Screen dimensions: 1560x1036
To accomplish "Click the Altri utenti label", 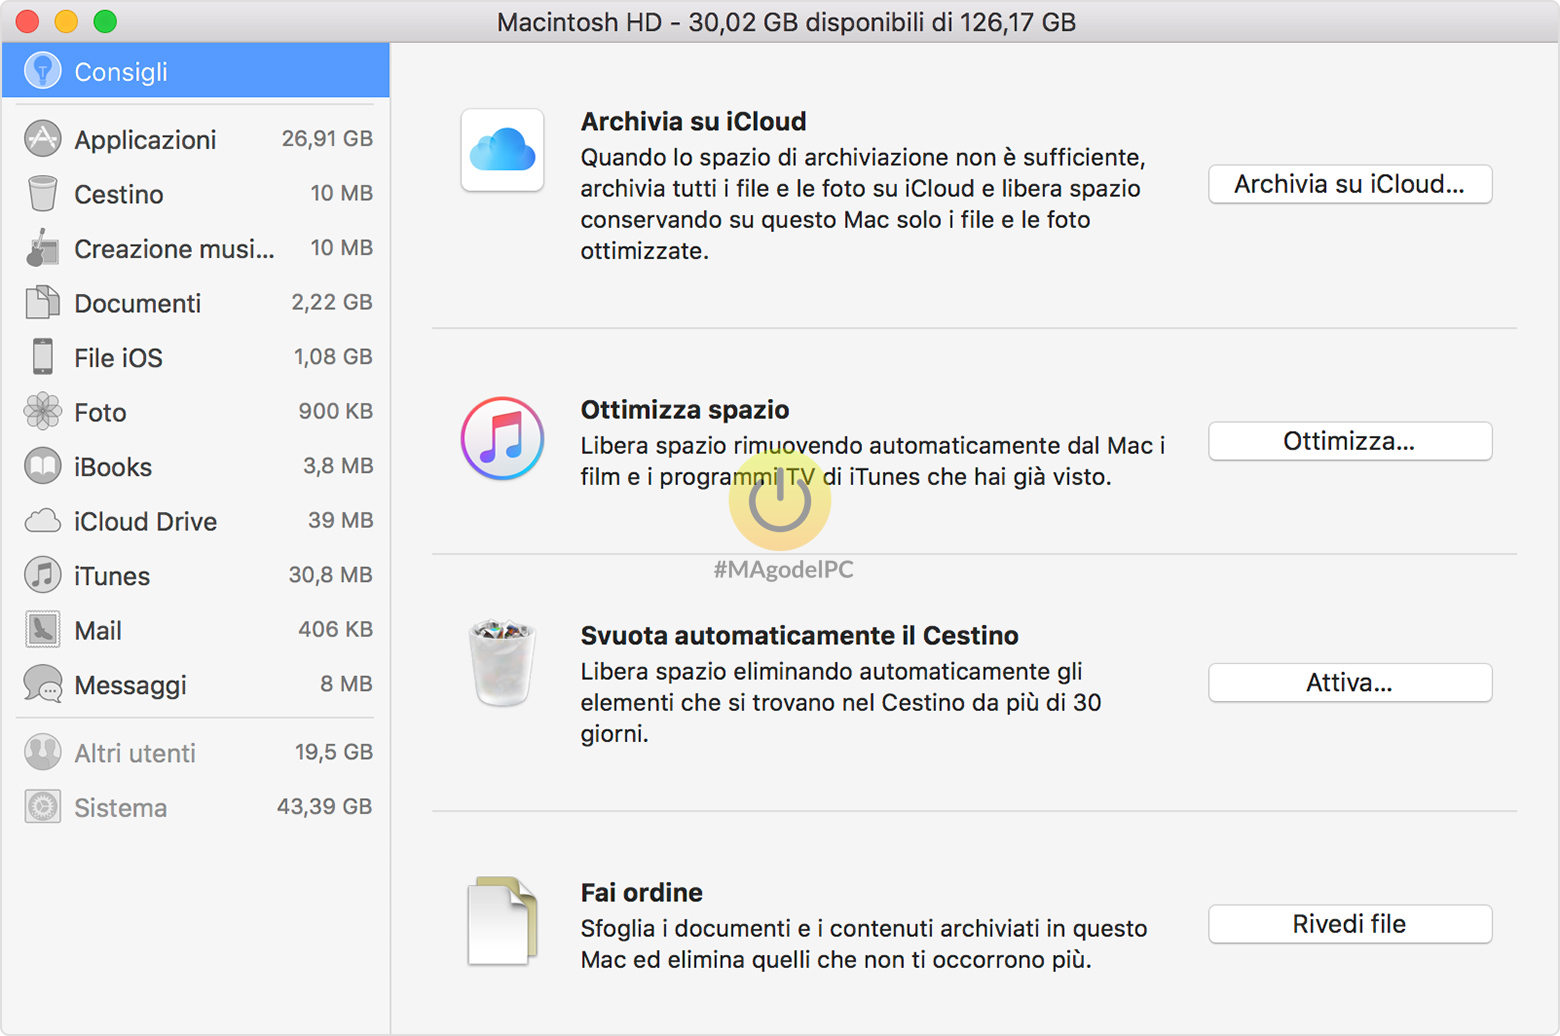I will 135,753.
